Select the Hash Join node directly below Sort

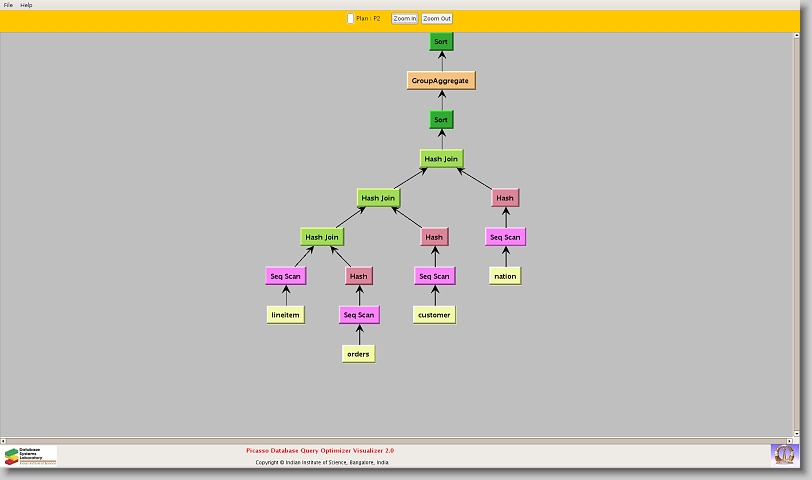(441, 158)
